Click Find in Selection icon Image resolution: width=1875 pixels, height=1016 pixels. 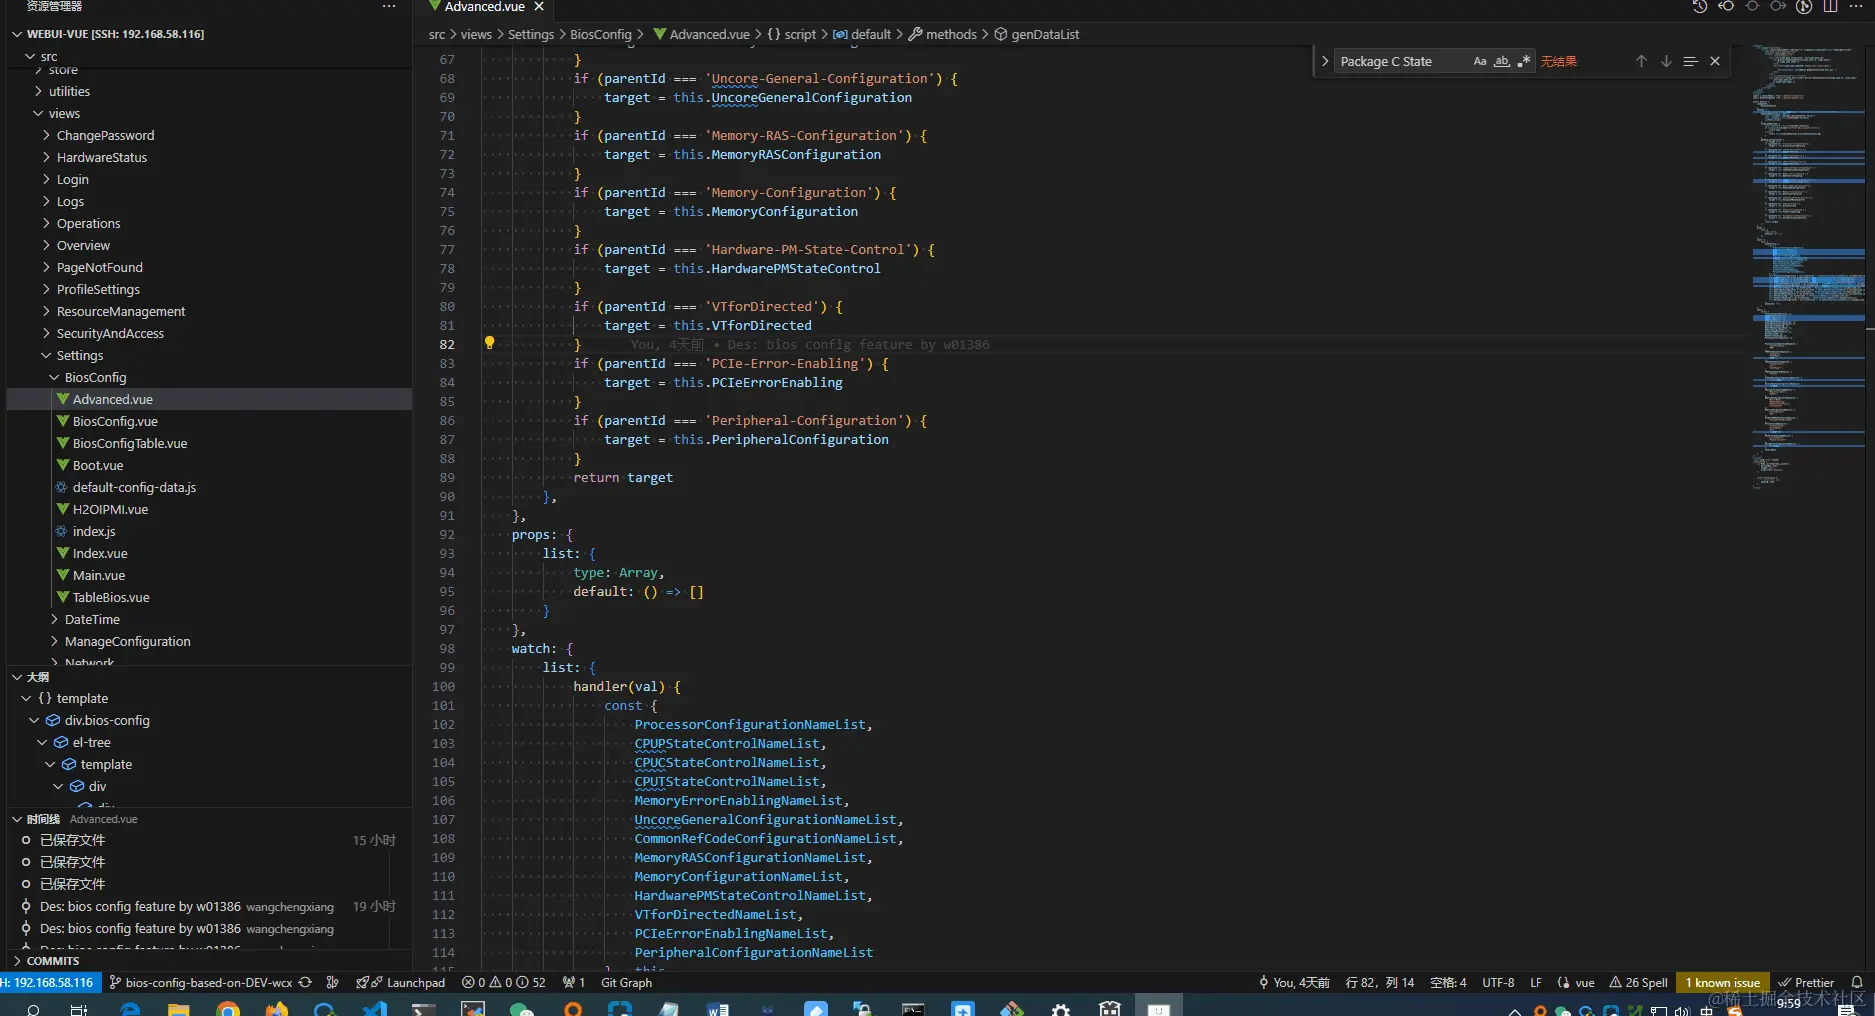coord(1690,61)
